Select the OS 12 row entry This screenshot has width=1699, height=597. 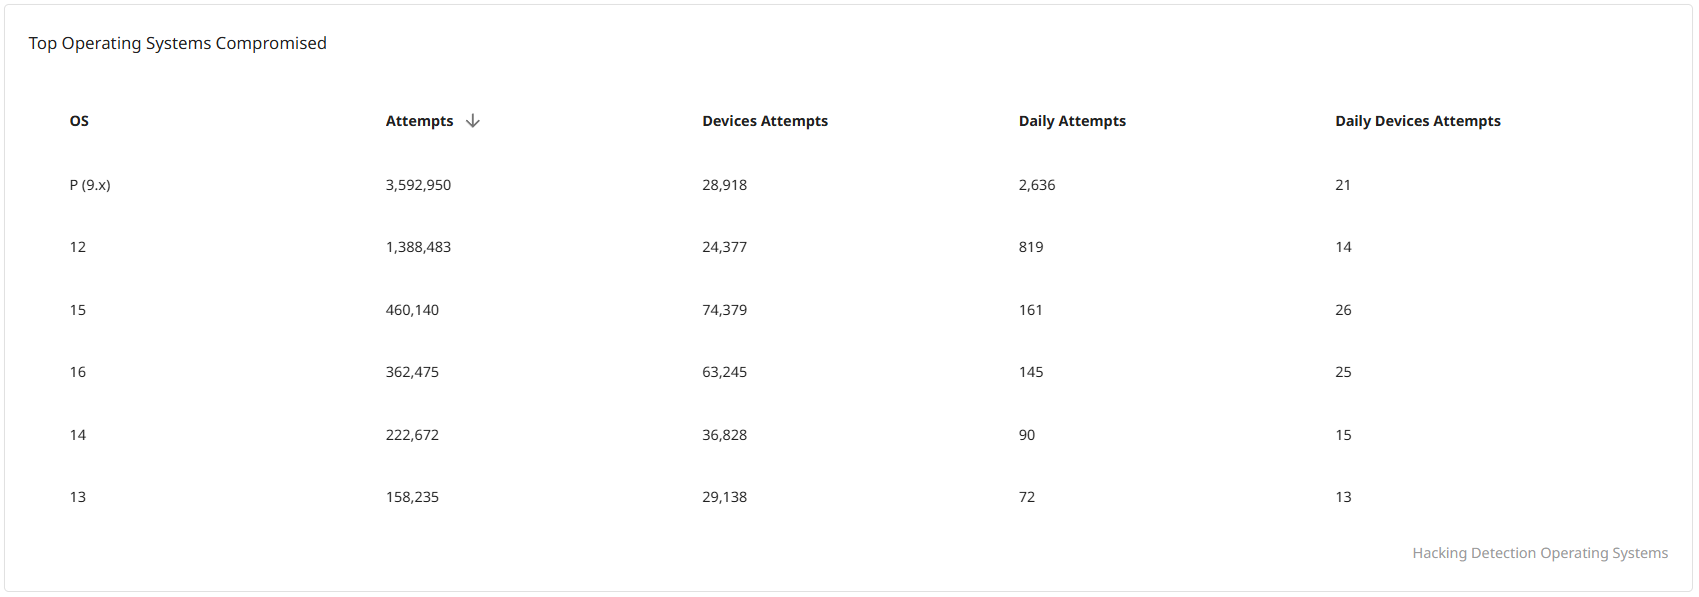coord(78,247)
